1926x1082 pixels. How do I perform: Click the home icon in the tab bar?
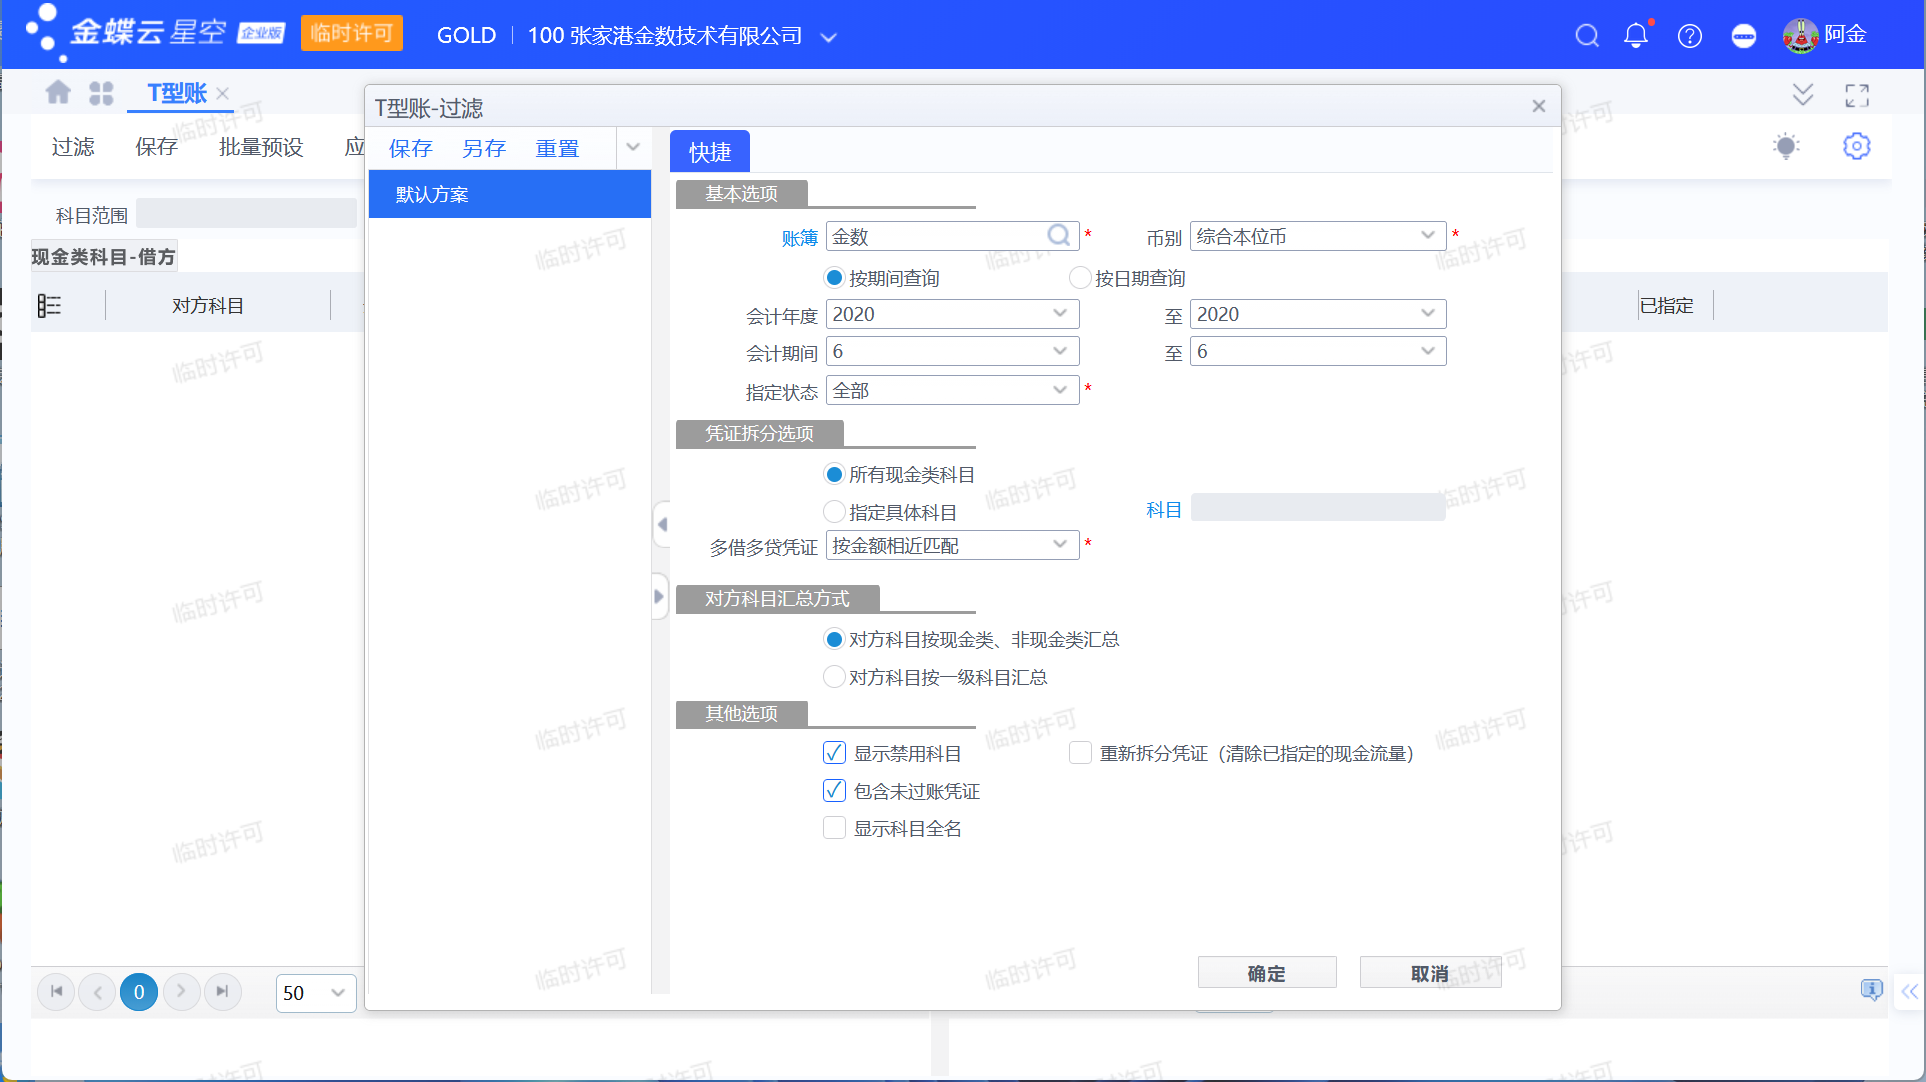tap(58, 93)
